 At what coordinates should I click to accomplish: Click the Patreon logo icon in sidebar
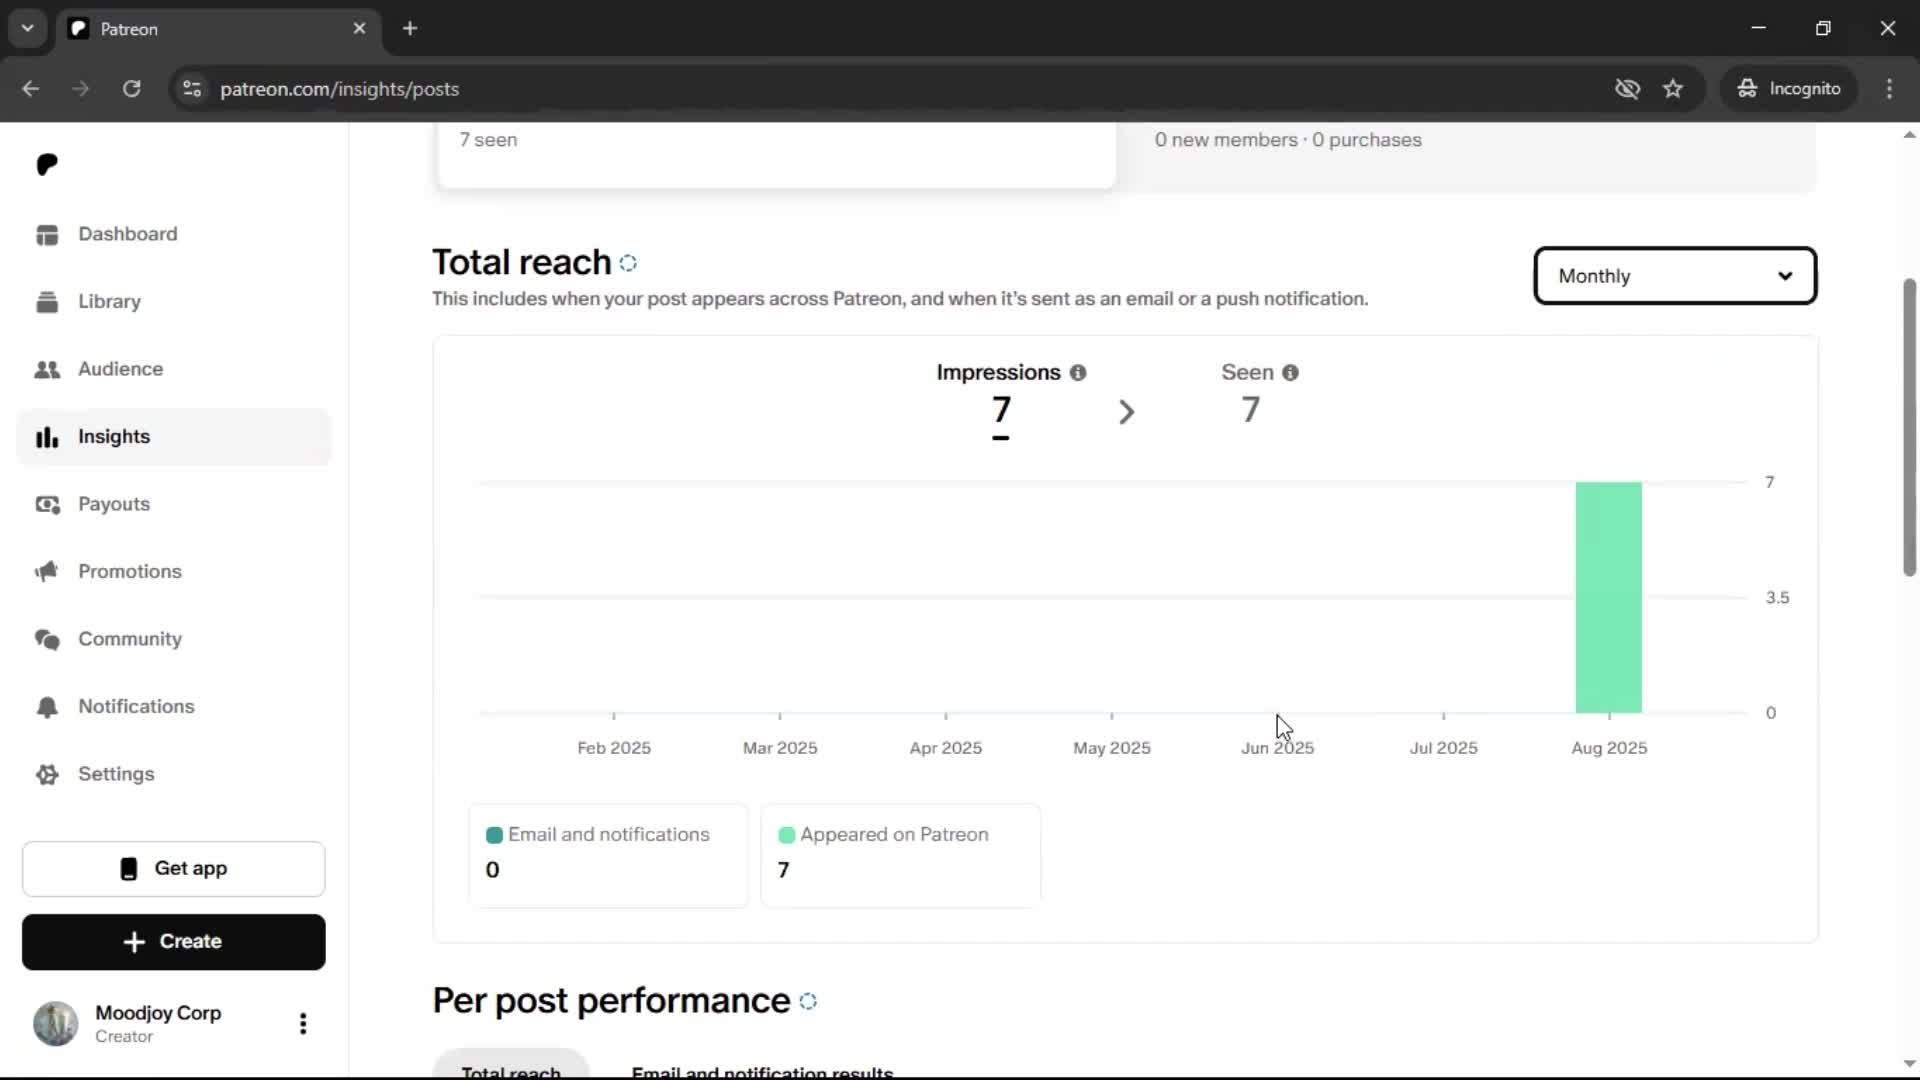coord(47,164)
